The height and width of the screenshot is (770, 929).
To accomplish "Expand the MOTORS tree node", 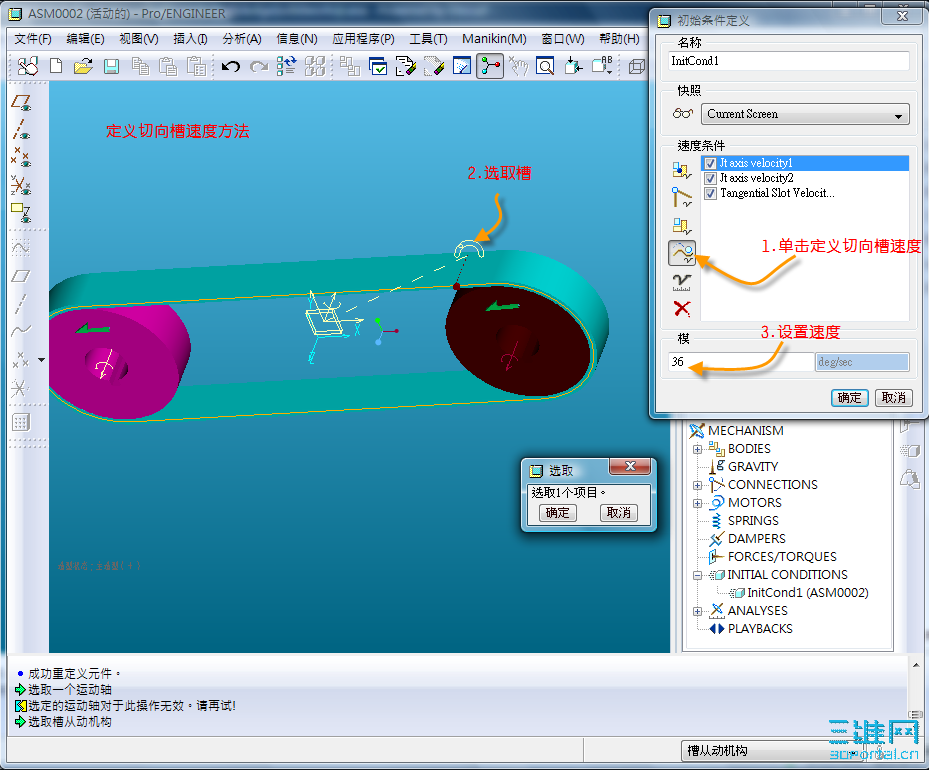I will (697, 503).
